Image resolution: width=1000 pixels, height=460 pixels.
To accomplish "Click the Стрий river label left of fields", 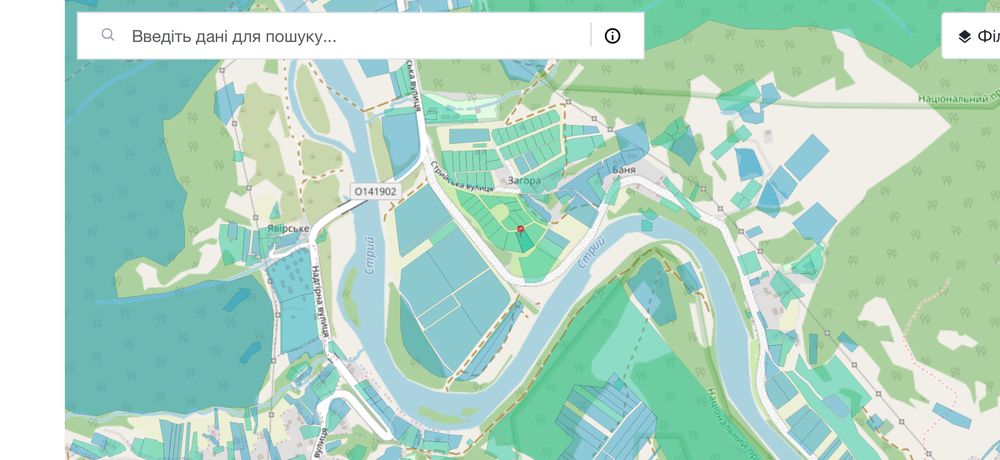I will [369, 255].
